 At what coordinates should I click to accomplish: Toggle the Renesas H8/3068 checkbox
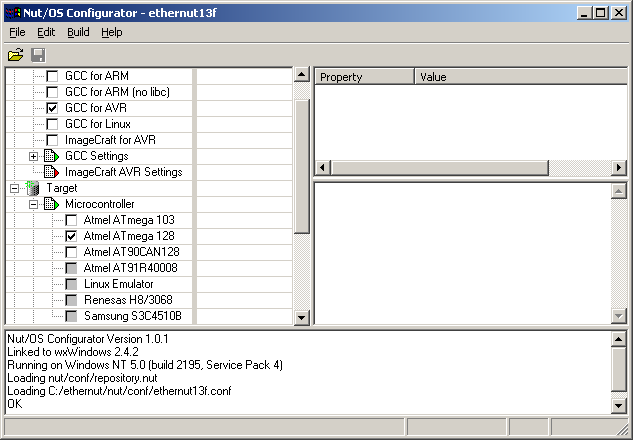coord(71,300)
